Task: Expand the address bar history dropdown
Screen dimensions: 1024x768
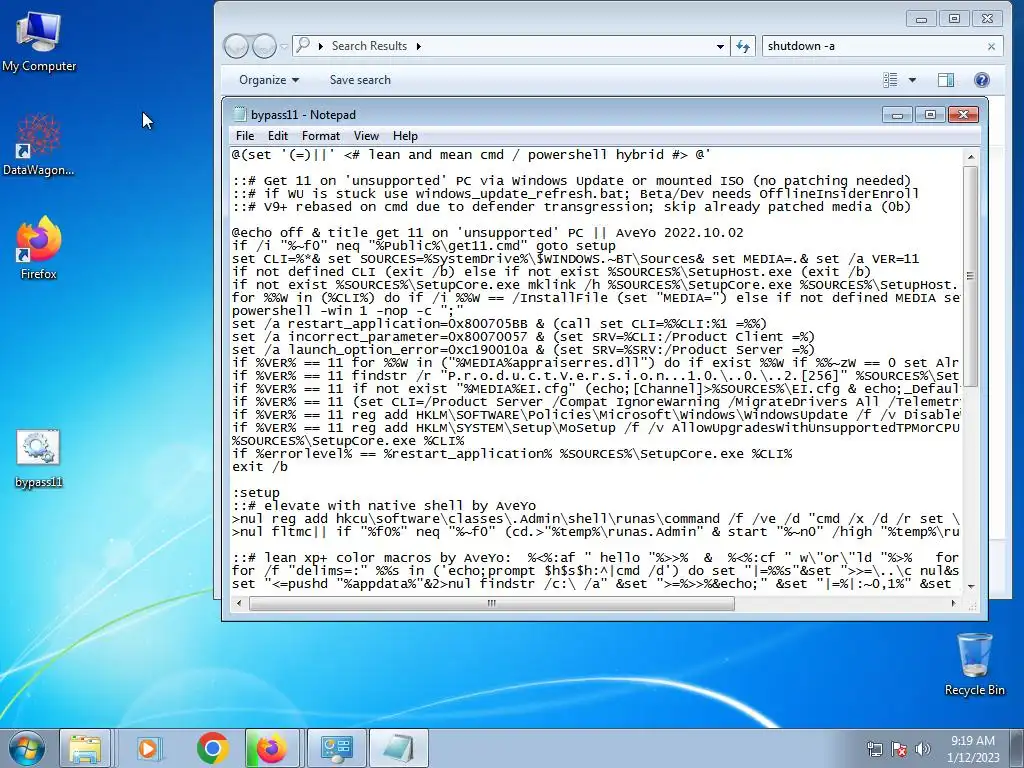Action: coord(720,46)
